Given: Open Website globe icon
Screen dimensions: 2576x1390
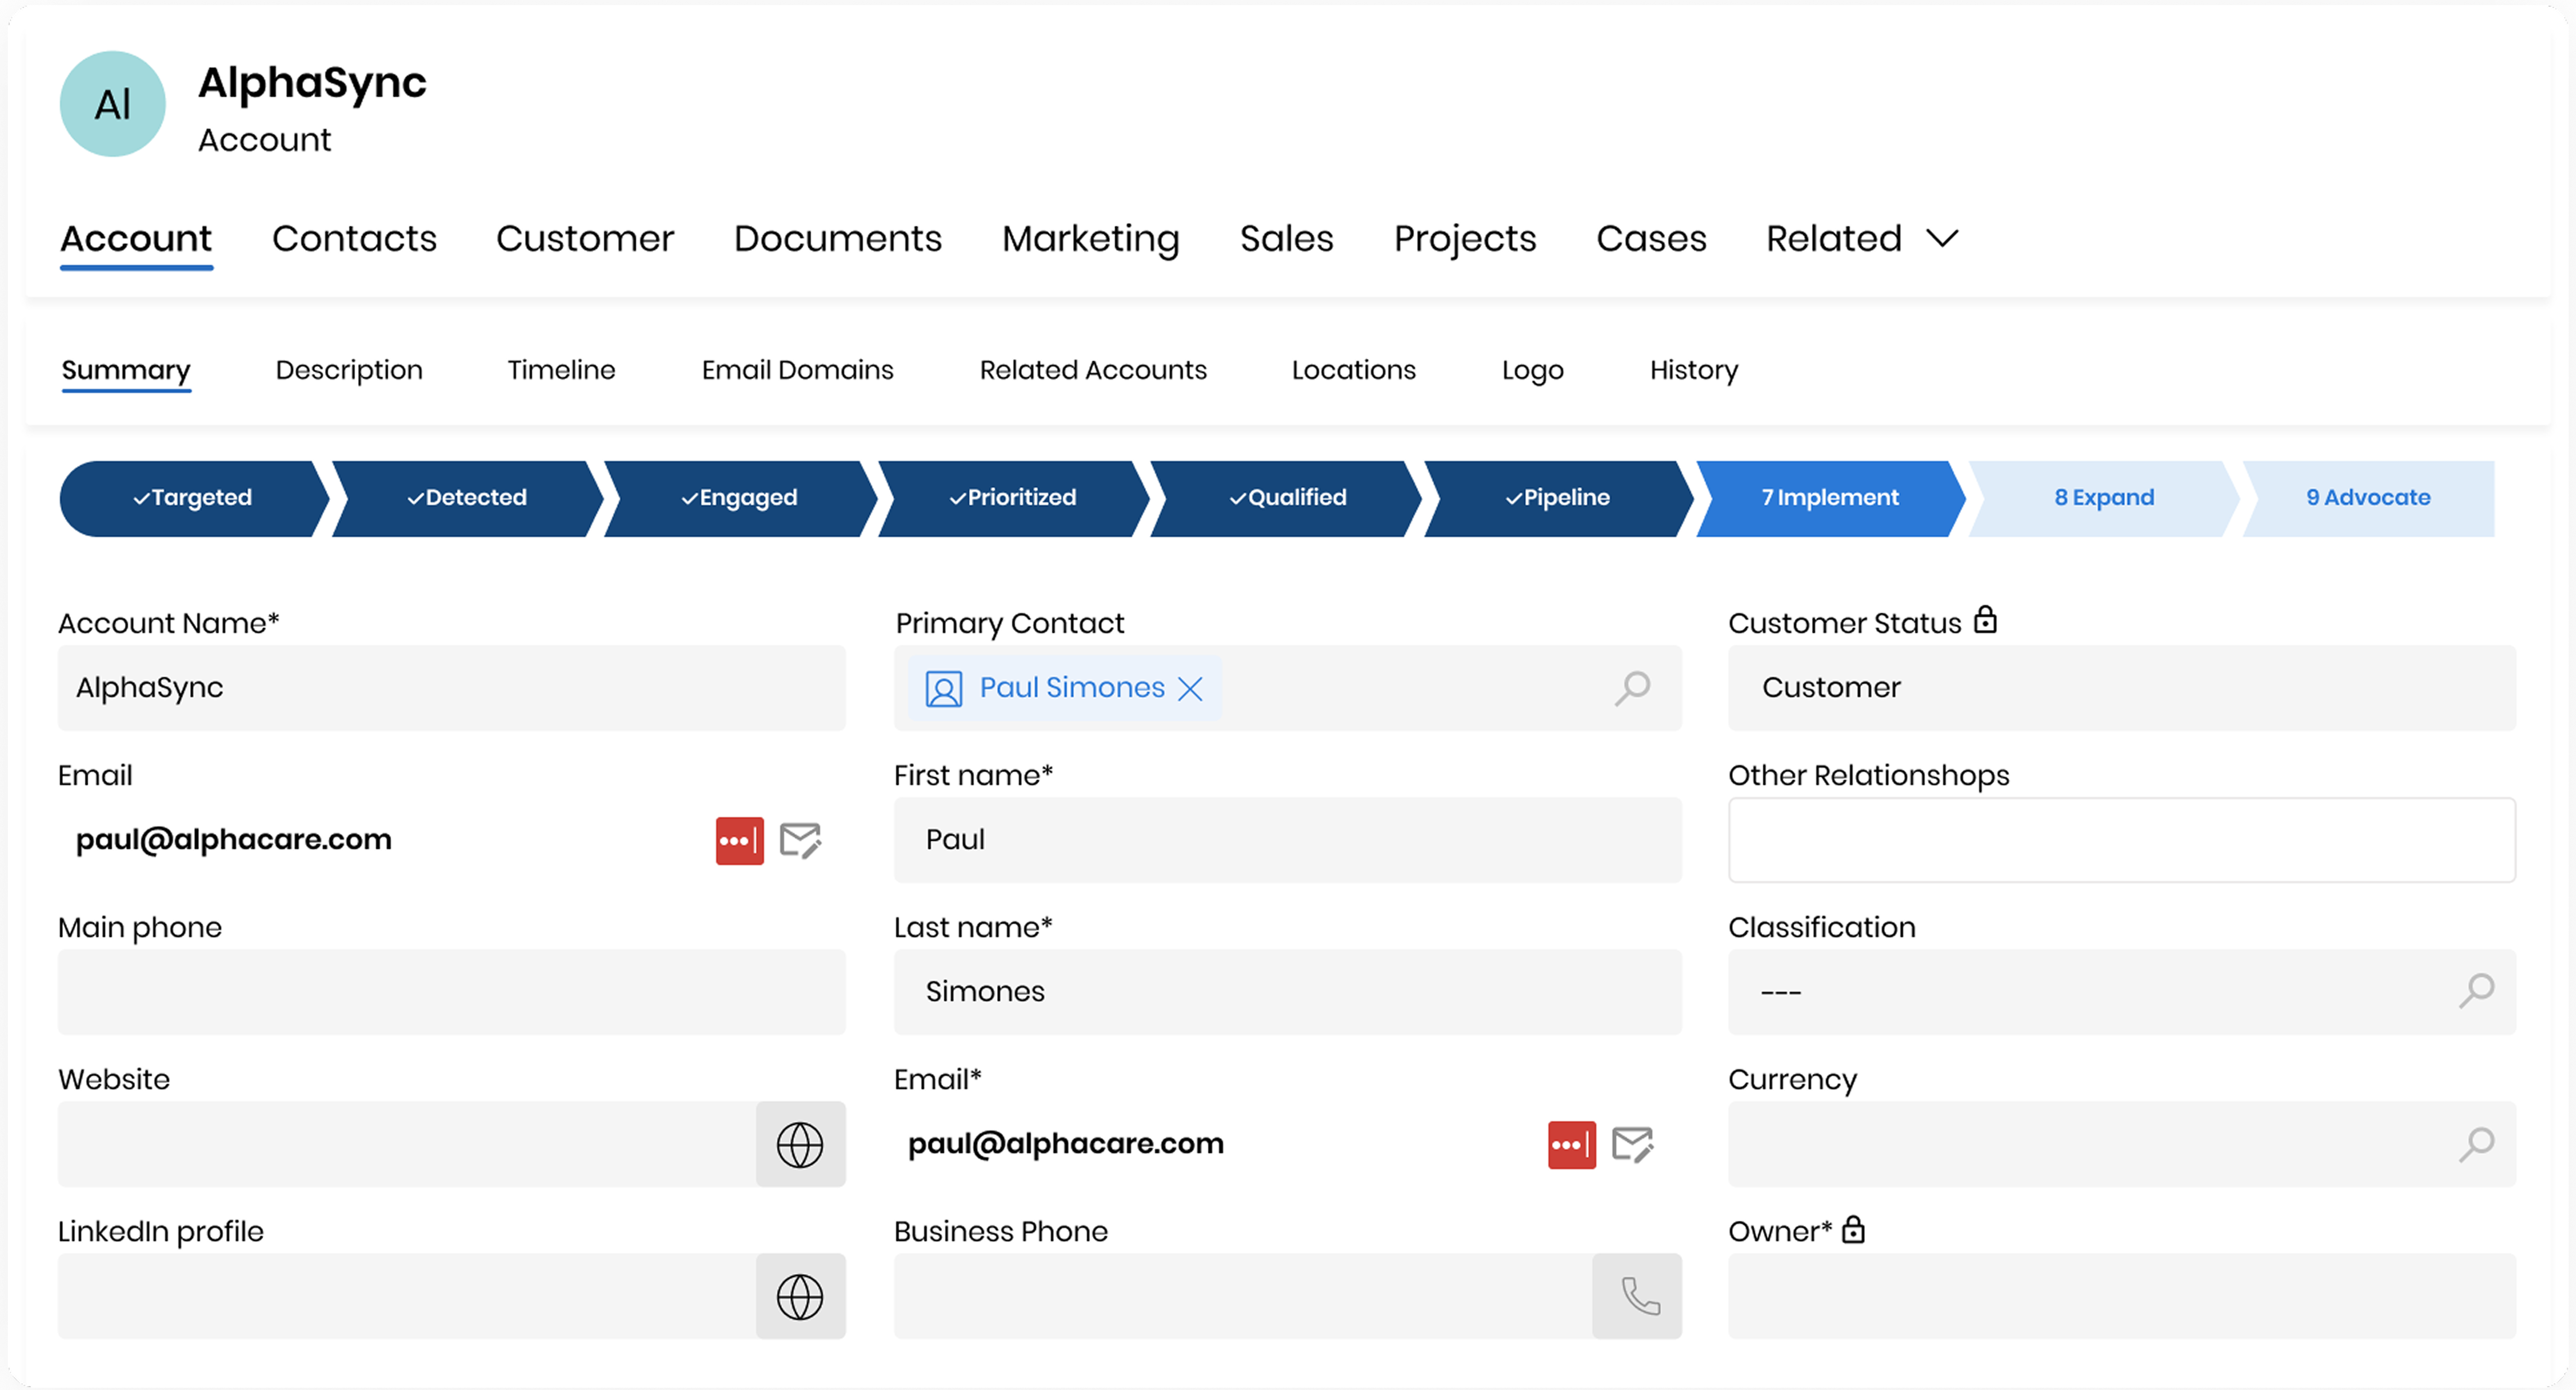Looking at the screenshot, I should click(x=800, y=1145).
